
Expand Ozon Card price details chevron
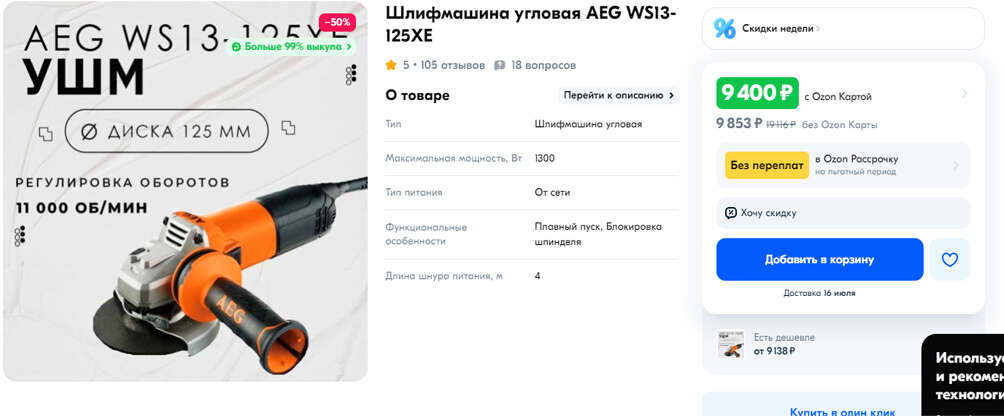964,94
